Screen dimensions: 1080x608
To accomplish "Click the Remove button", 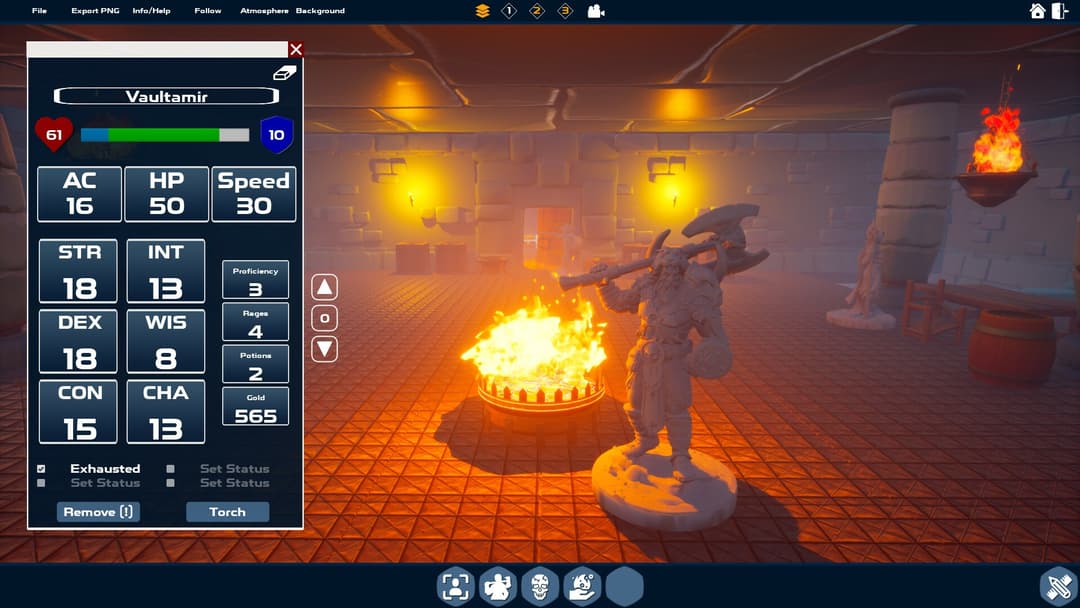I will point(97,511).
